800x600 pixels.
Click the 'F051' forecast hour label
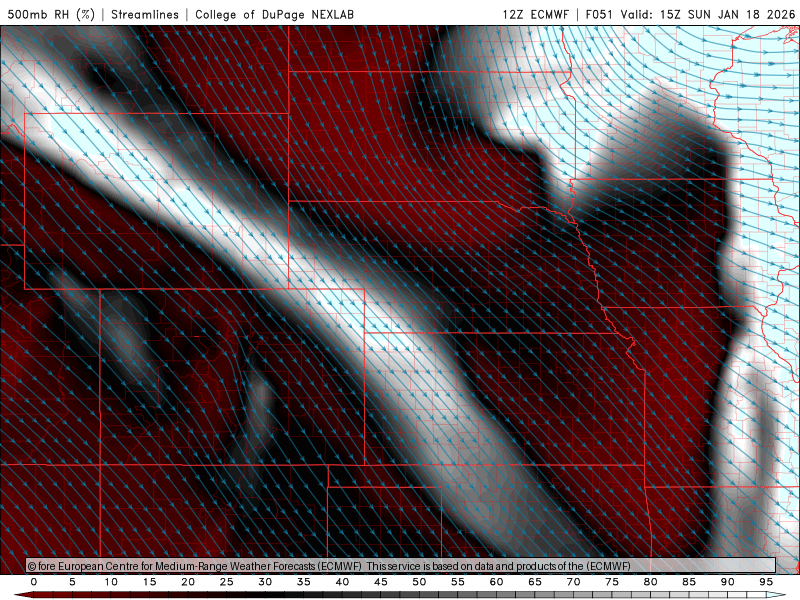pos(599,14)
